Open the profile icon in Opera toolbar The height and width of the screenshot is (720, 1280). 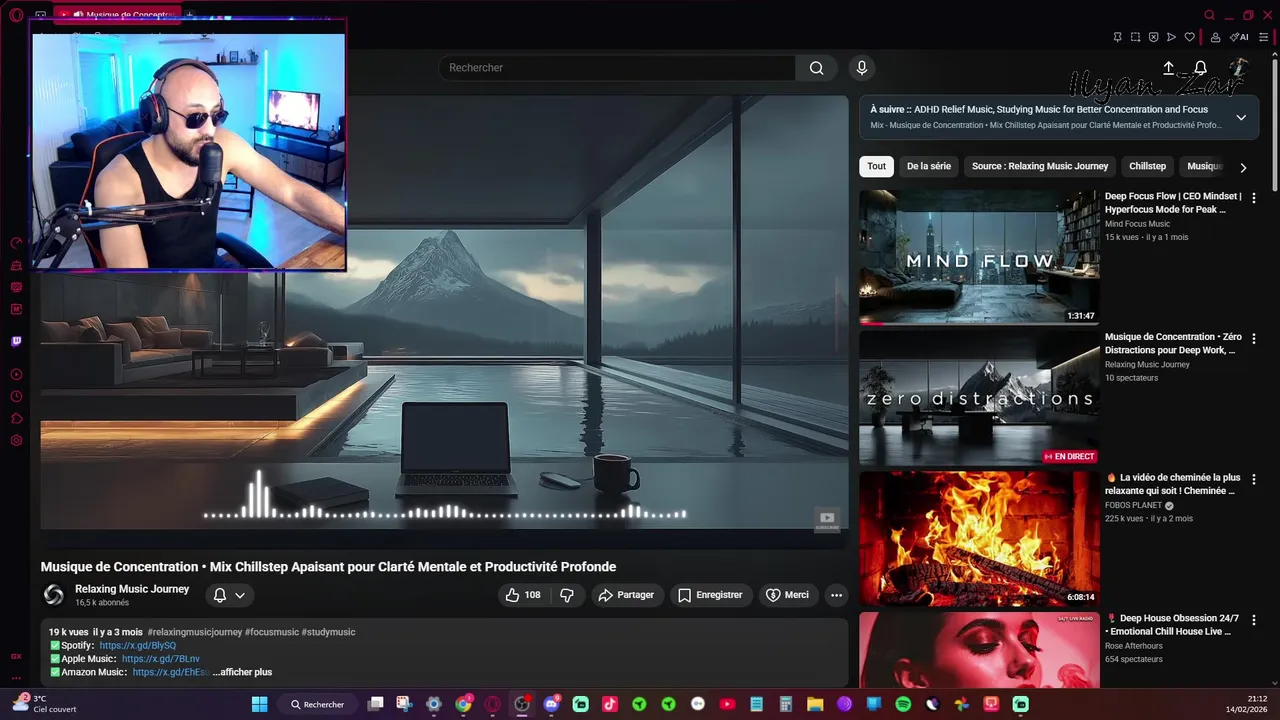(1215, 37)
